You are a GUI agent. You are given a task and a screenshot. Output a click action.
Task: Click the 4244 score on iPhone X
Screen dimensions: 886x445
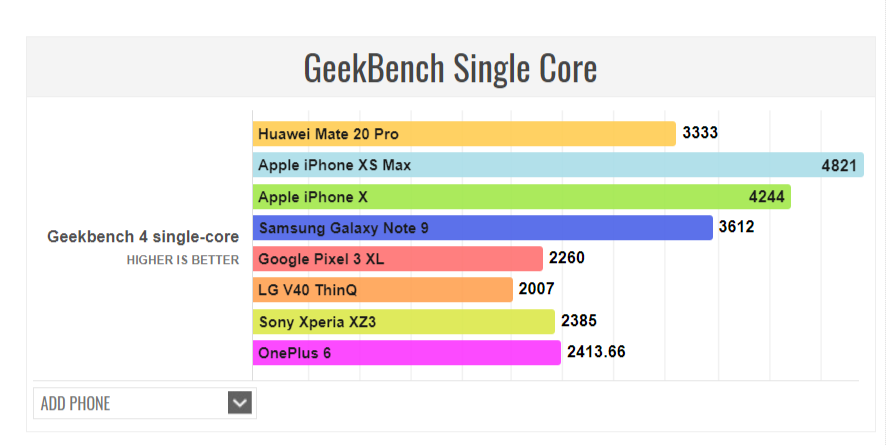[x=767, y=197]
